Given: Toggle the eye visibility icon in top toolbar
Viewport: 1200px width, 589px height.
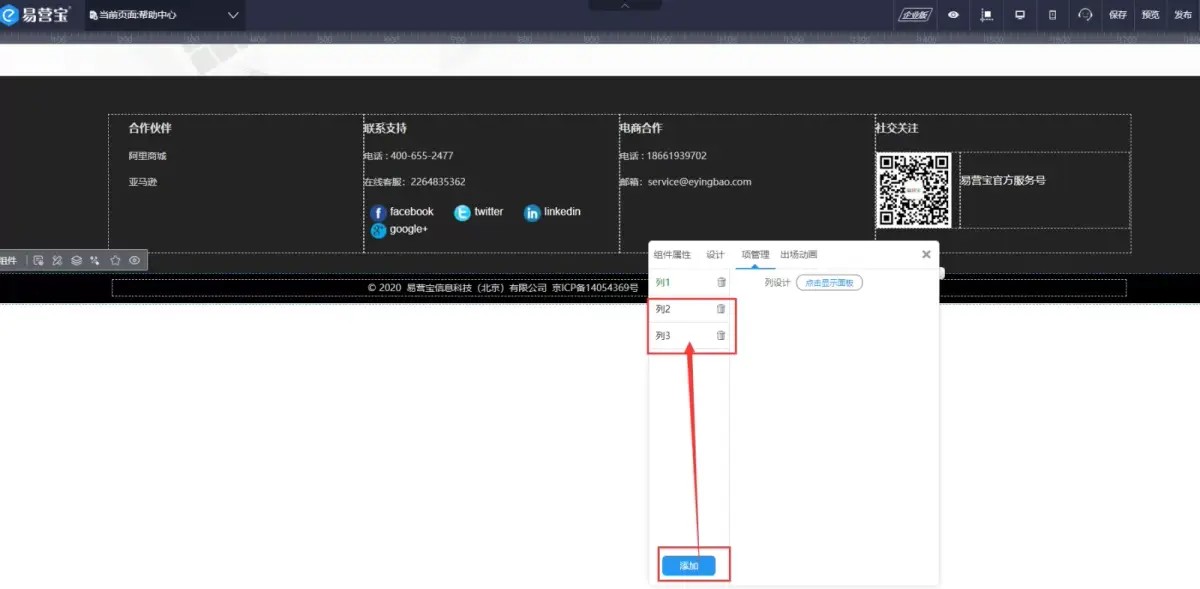Looking at the screenshot, I should [x=954, y=15].
